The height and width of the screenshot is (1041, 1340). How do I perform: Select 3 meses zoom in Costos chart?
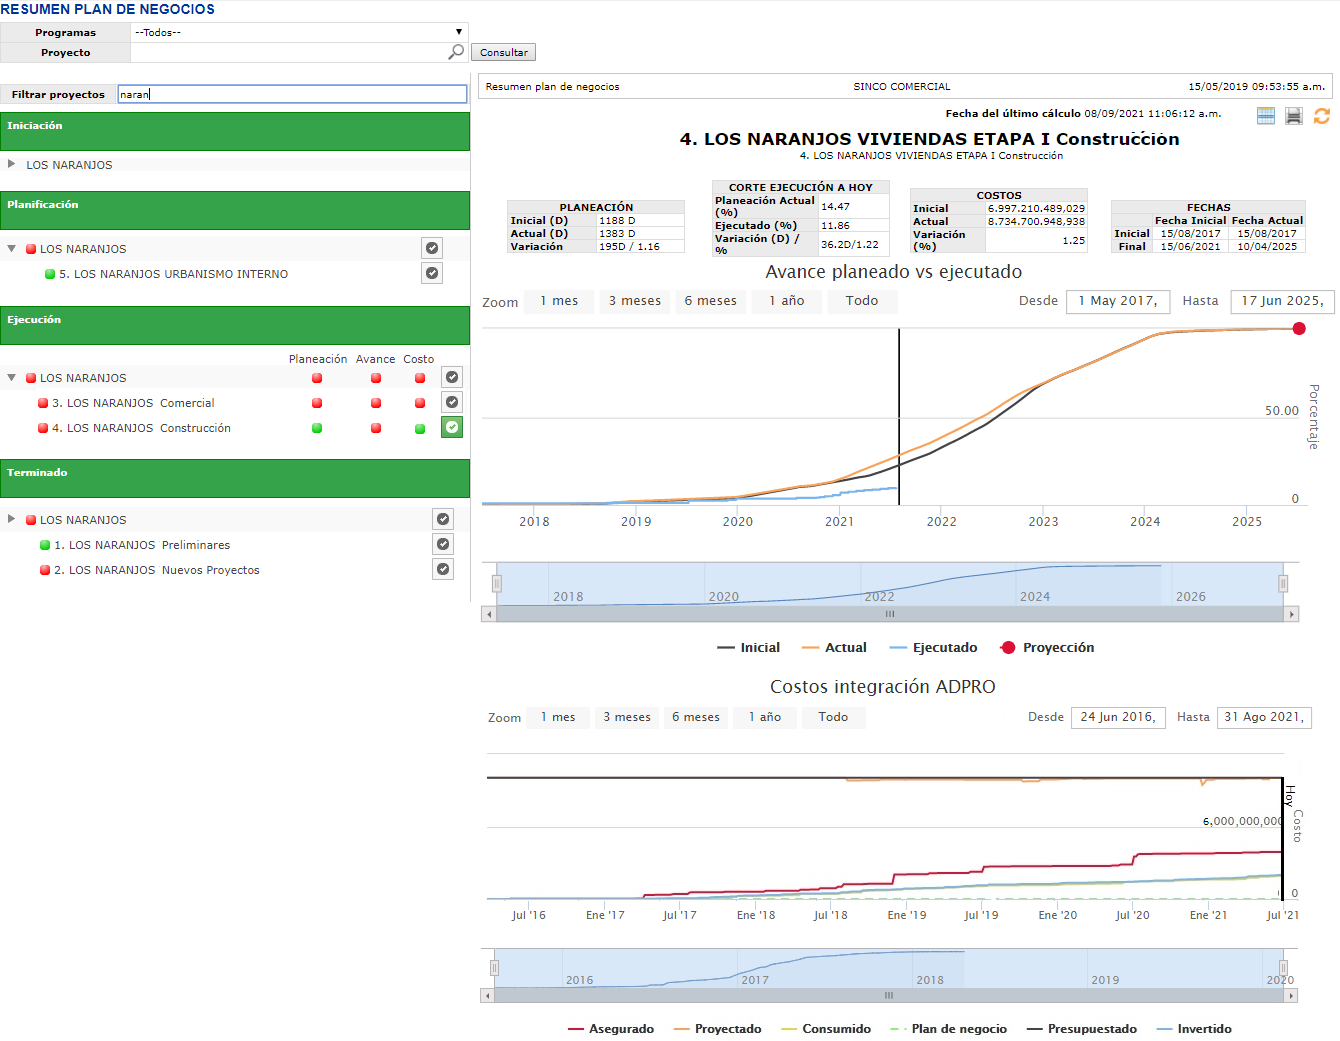coord(627,717)
